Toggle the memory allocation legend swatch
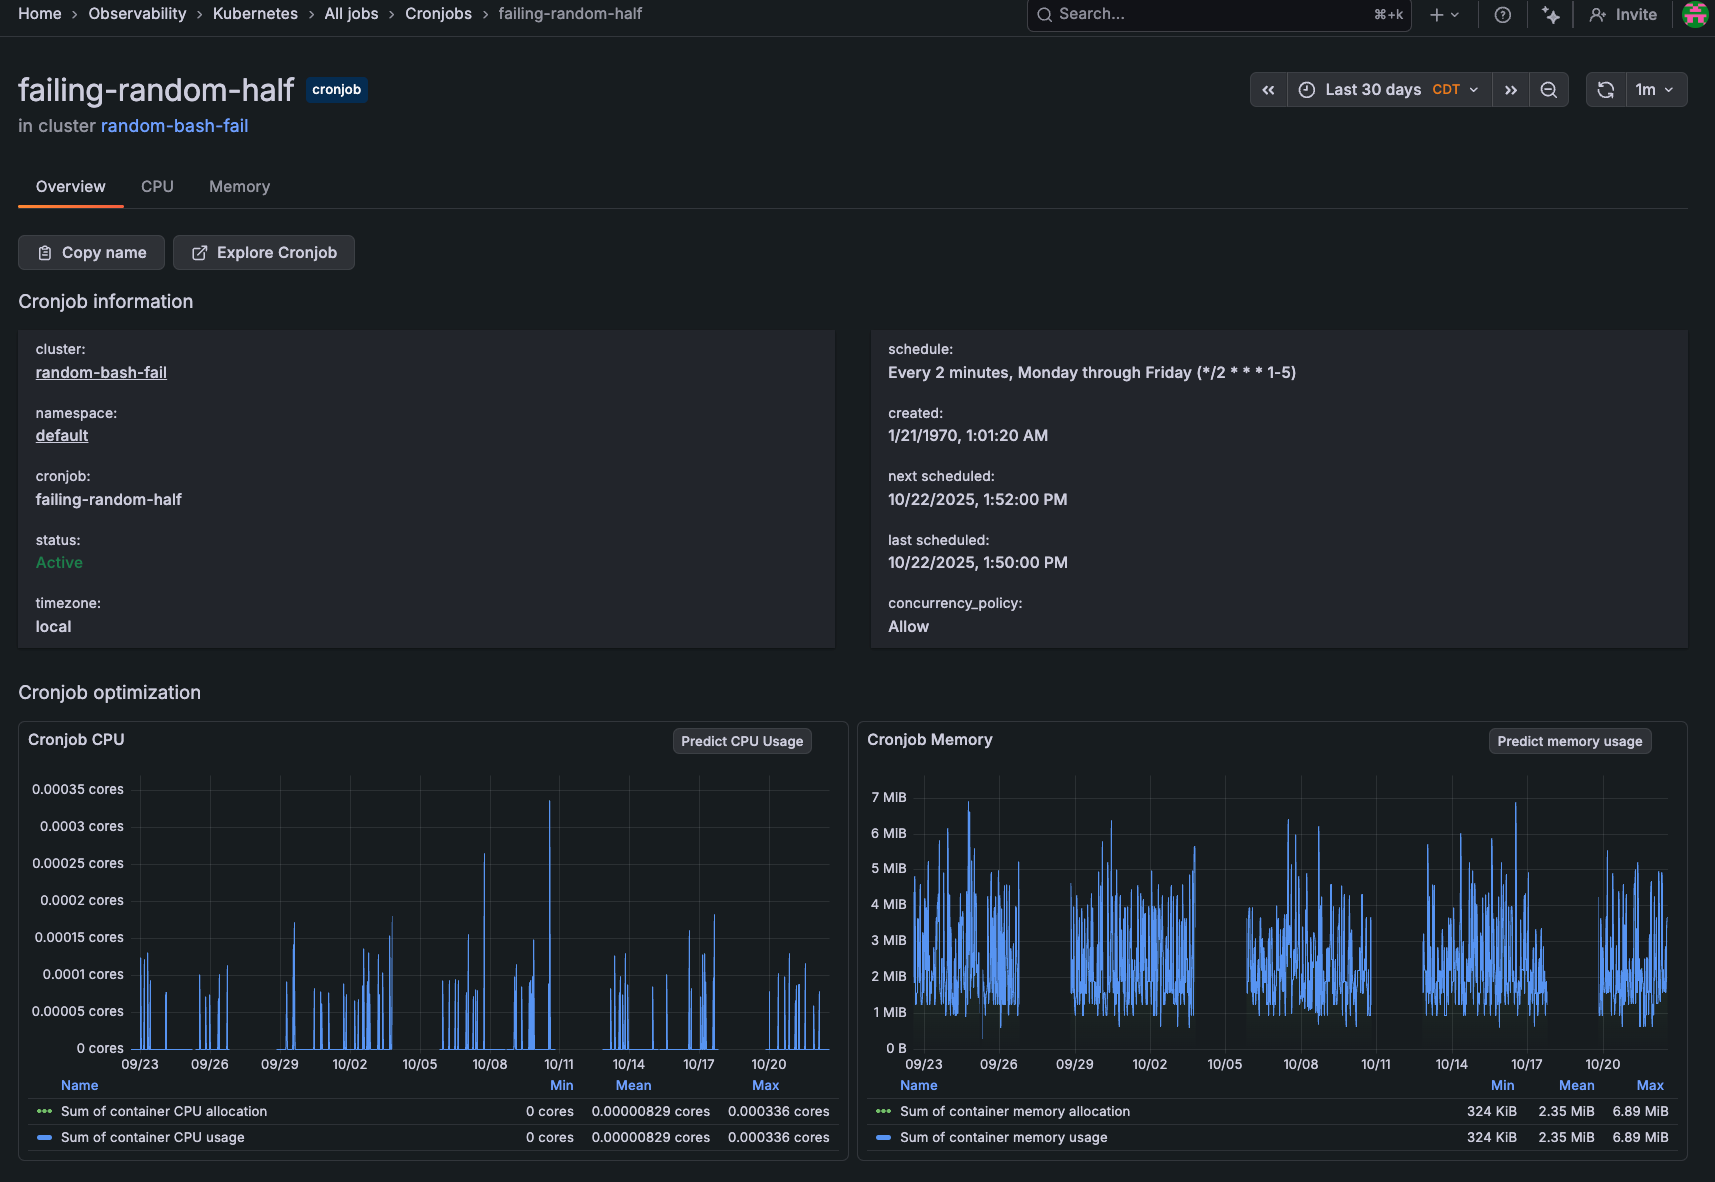The height and width of the screenshot is (1182, 1715). click(883, 1111)
